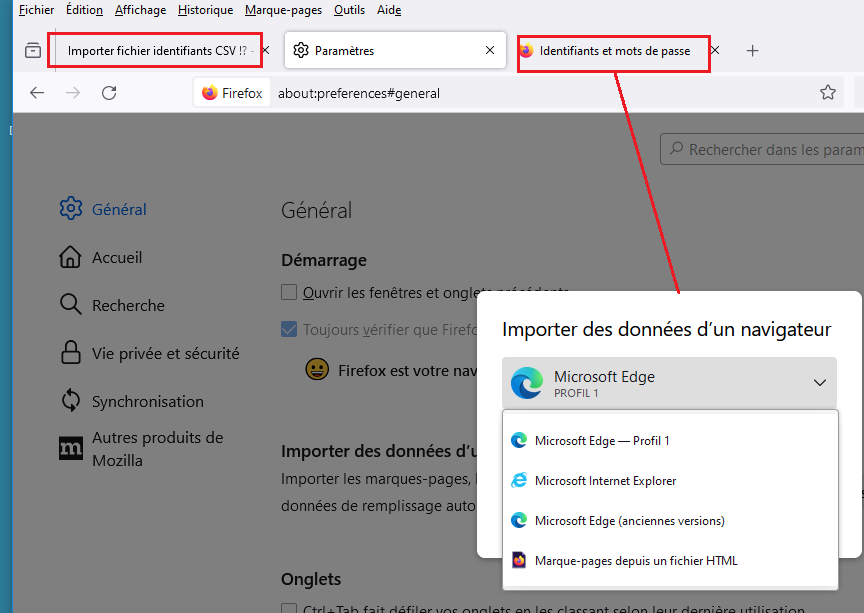This screenshot has height=613, width=864.
Task: Open the Affichage menu
Action: [141, 10]
